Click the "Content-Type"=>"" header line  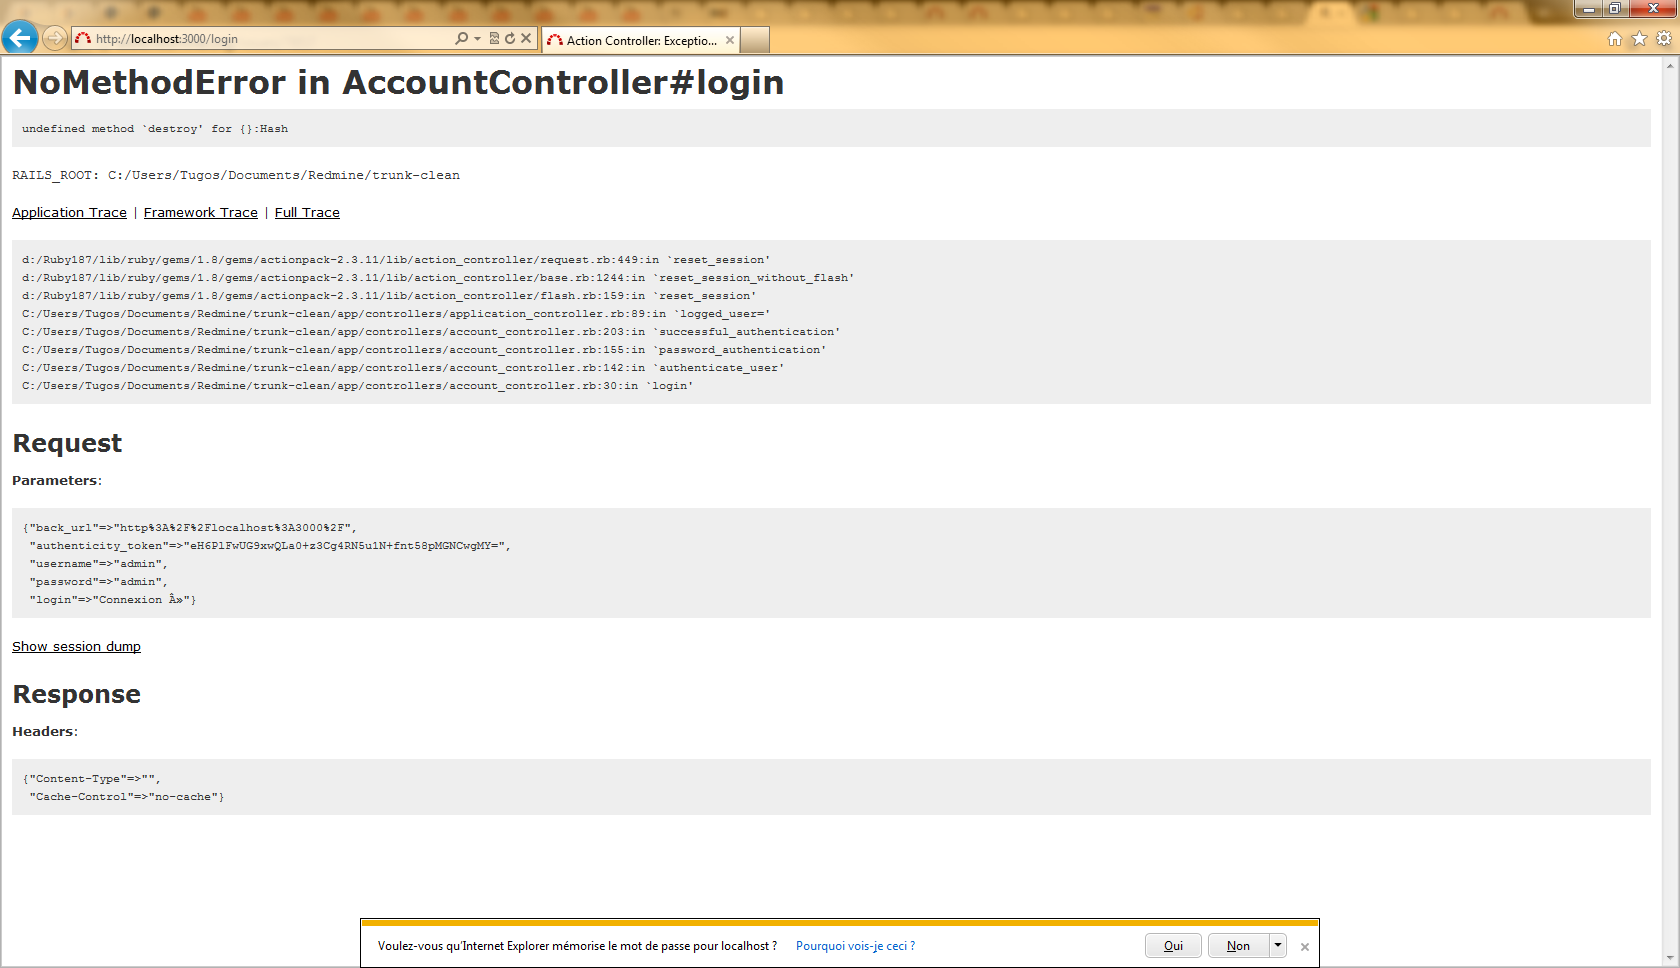[91, 779]
